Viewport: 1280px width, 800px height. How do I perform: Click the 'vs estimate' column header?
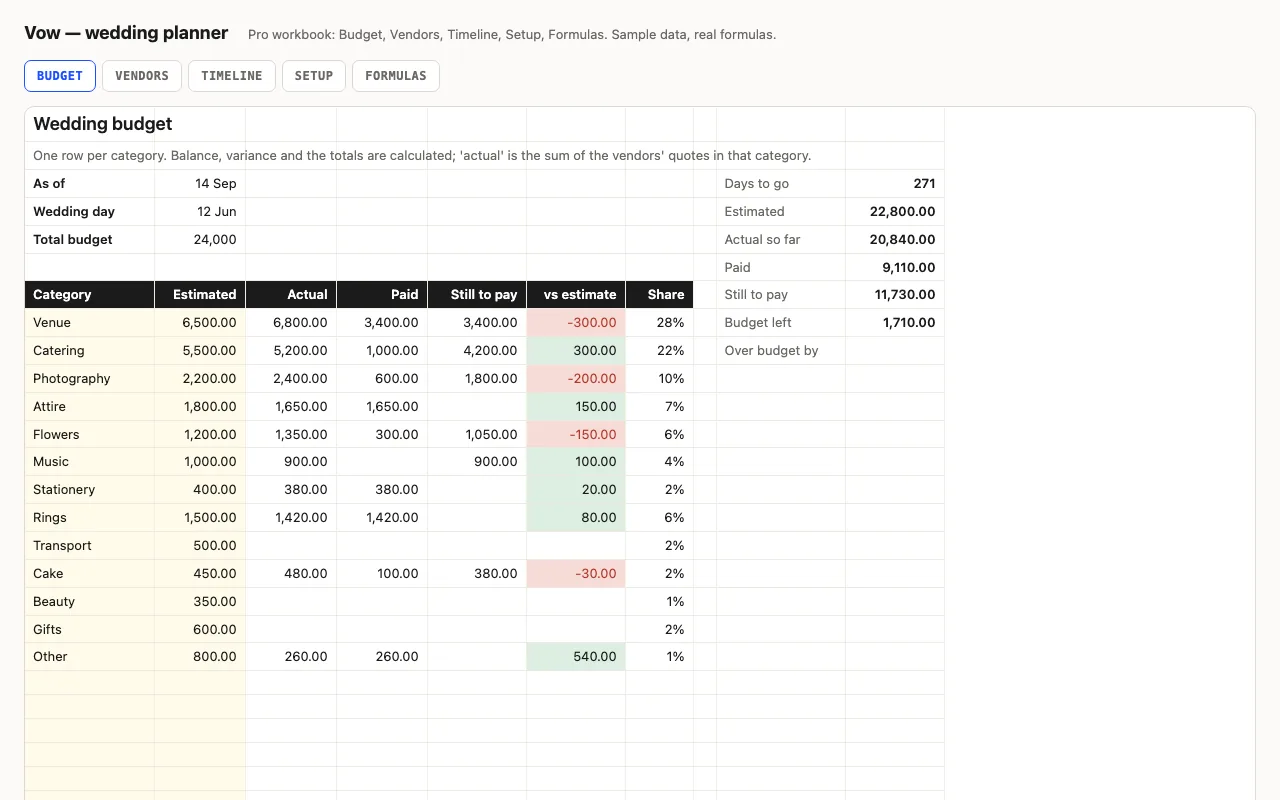point(576,295)
